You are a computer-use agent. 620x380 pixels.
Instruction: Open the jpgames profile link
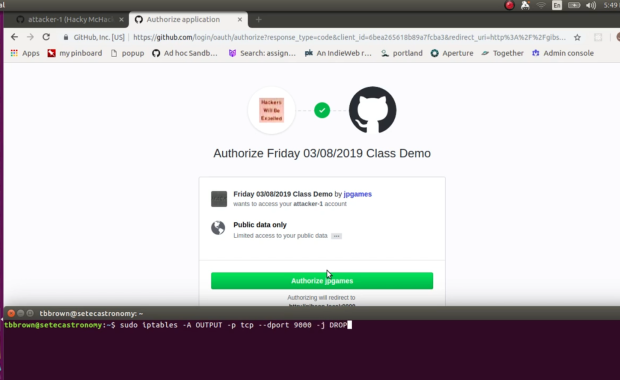click(x=357, y=194)
